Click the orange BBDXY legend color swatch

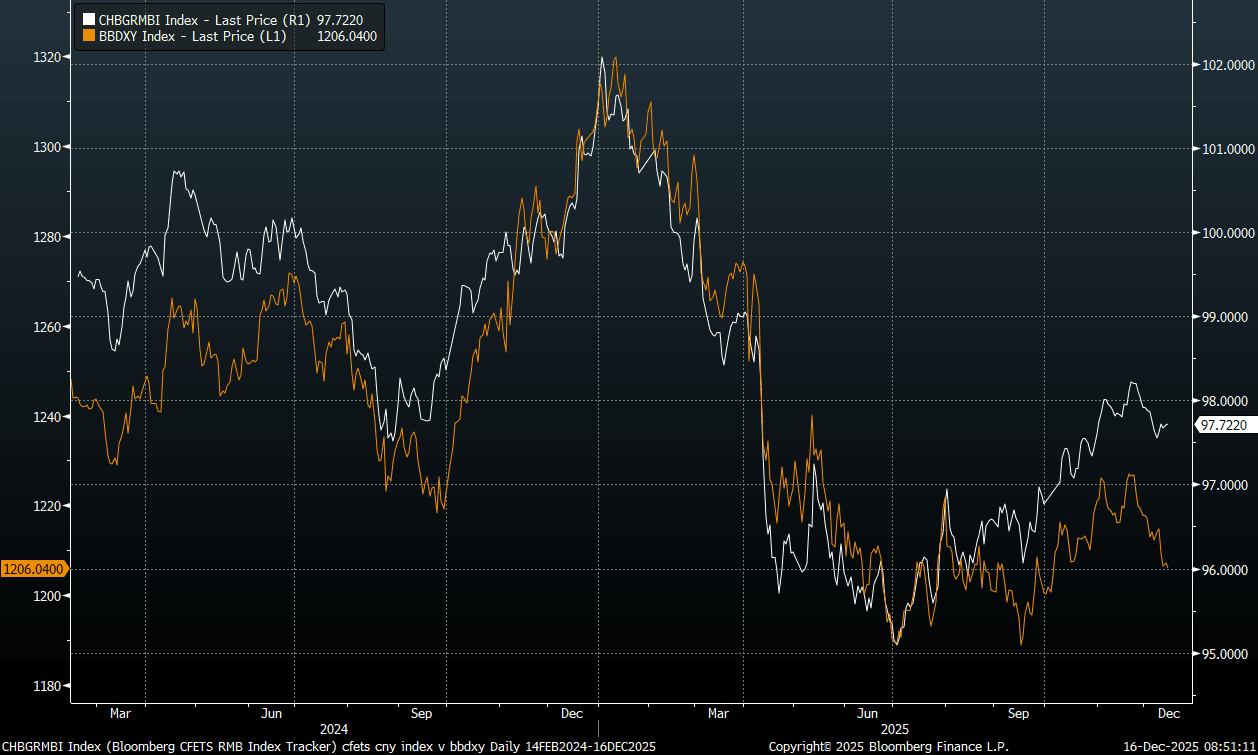point(88,36)
